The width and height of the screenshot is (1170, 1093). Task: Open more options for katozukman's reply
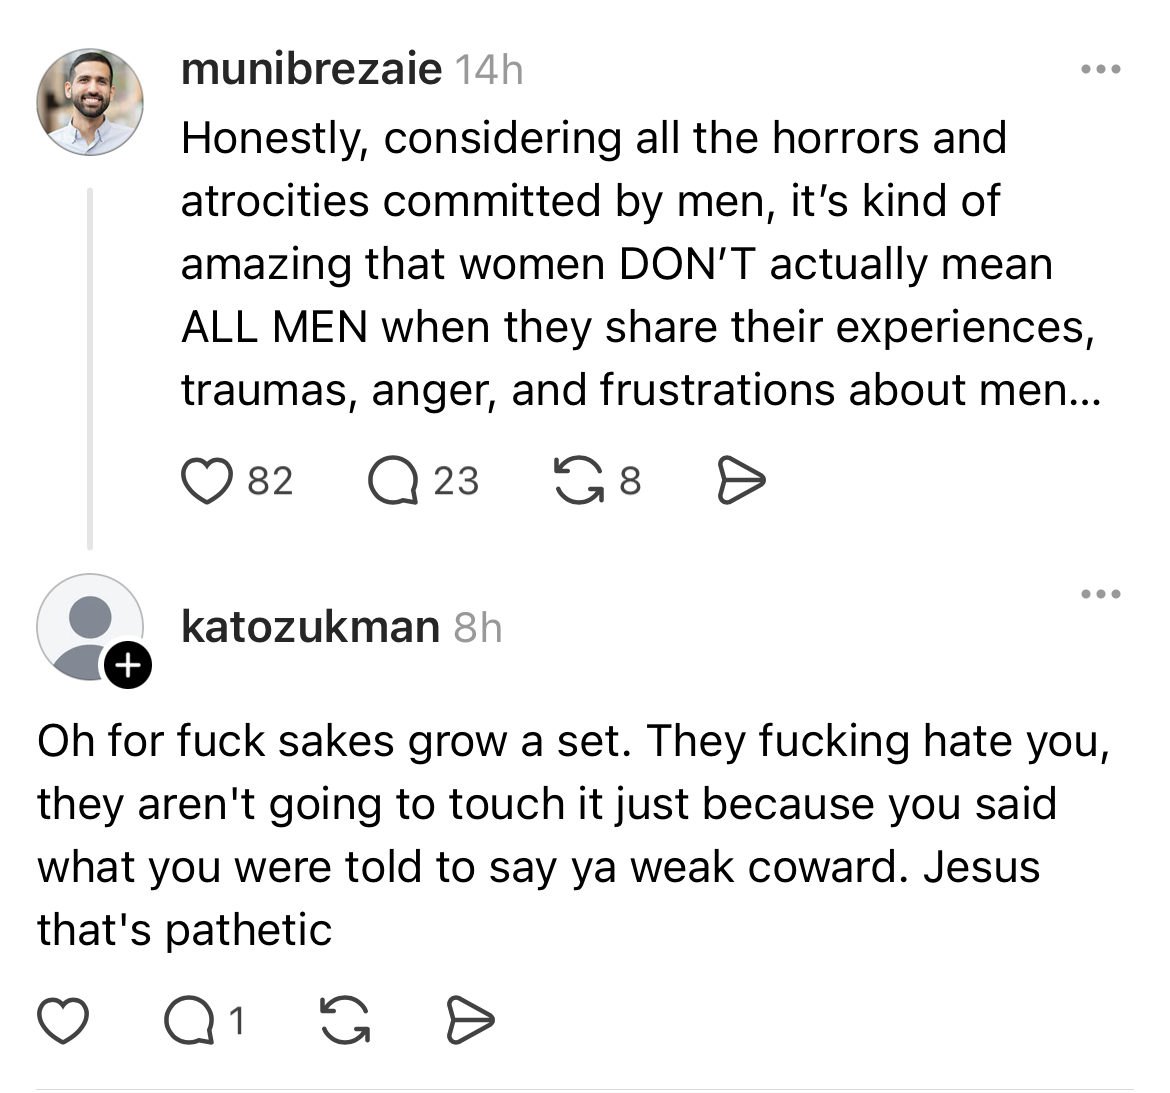tap(1101, 594)
